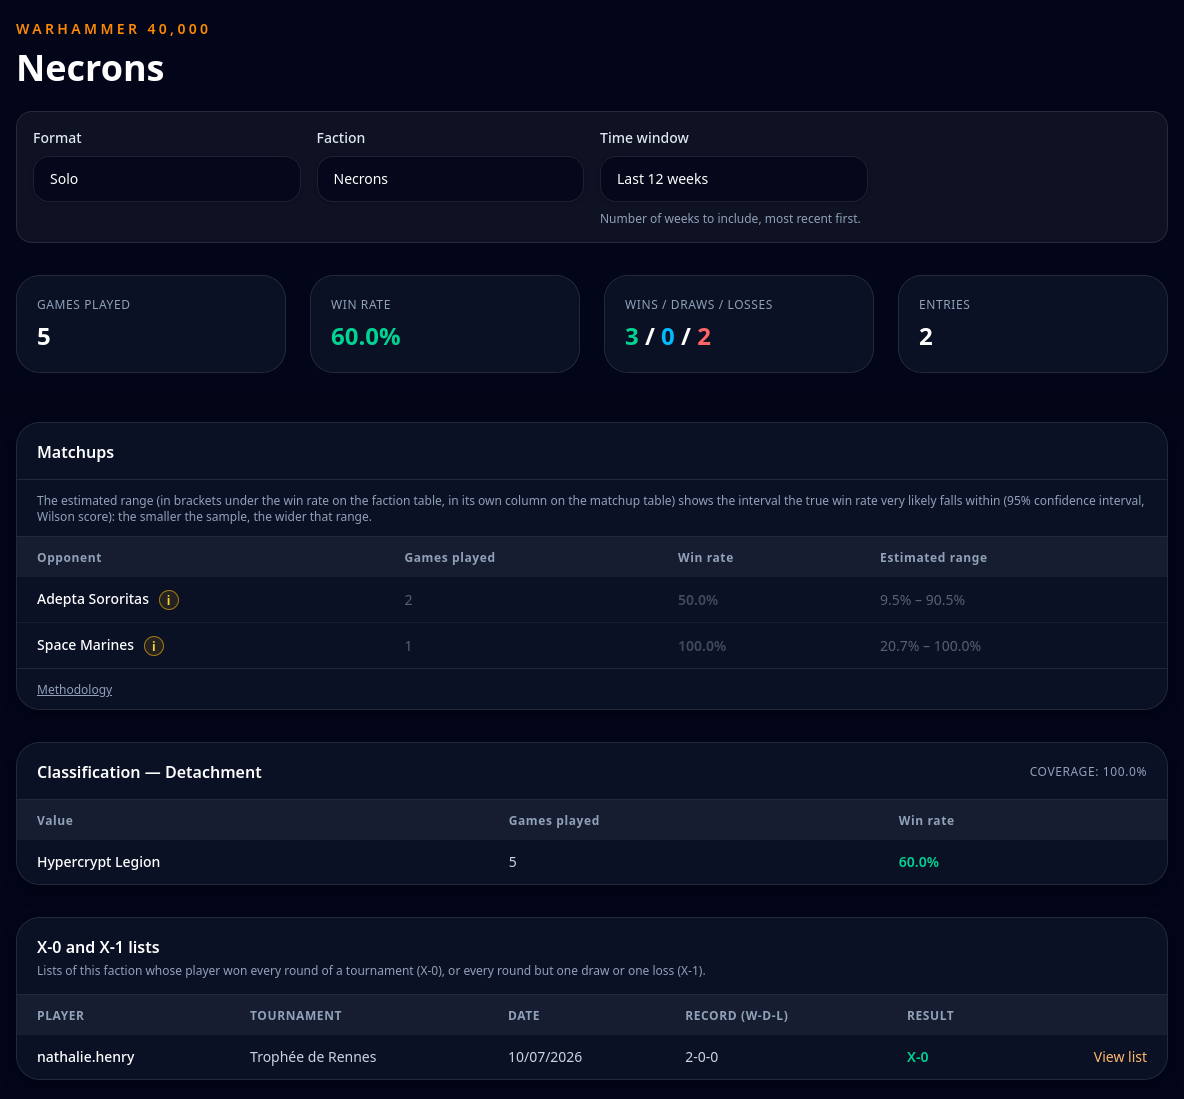Screen dimensions: 1184x1099
Task: Click the WARHAMMER 40,000 label
Action: click(113, 29)
